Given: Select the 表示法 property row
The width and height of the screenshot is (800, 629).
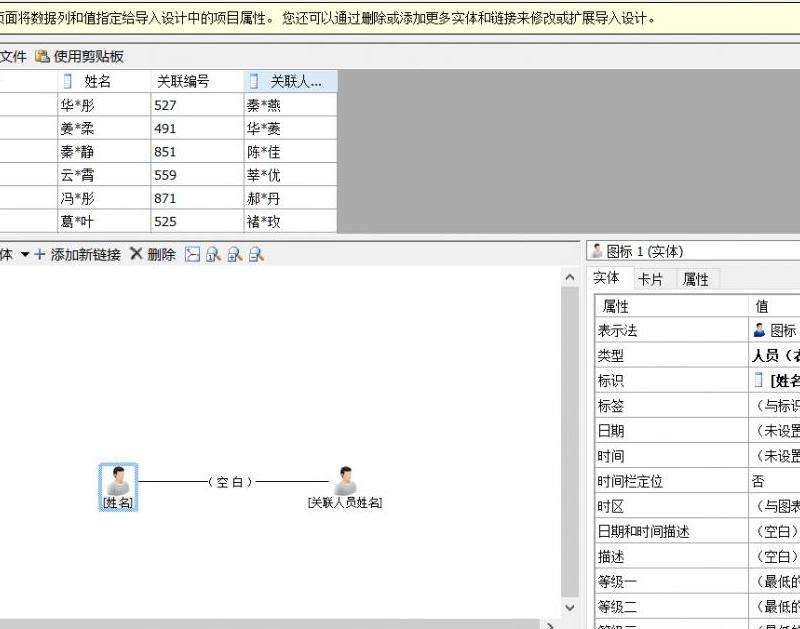Looking at the screenshot, I should [x=697, y=331].
